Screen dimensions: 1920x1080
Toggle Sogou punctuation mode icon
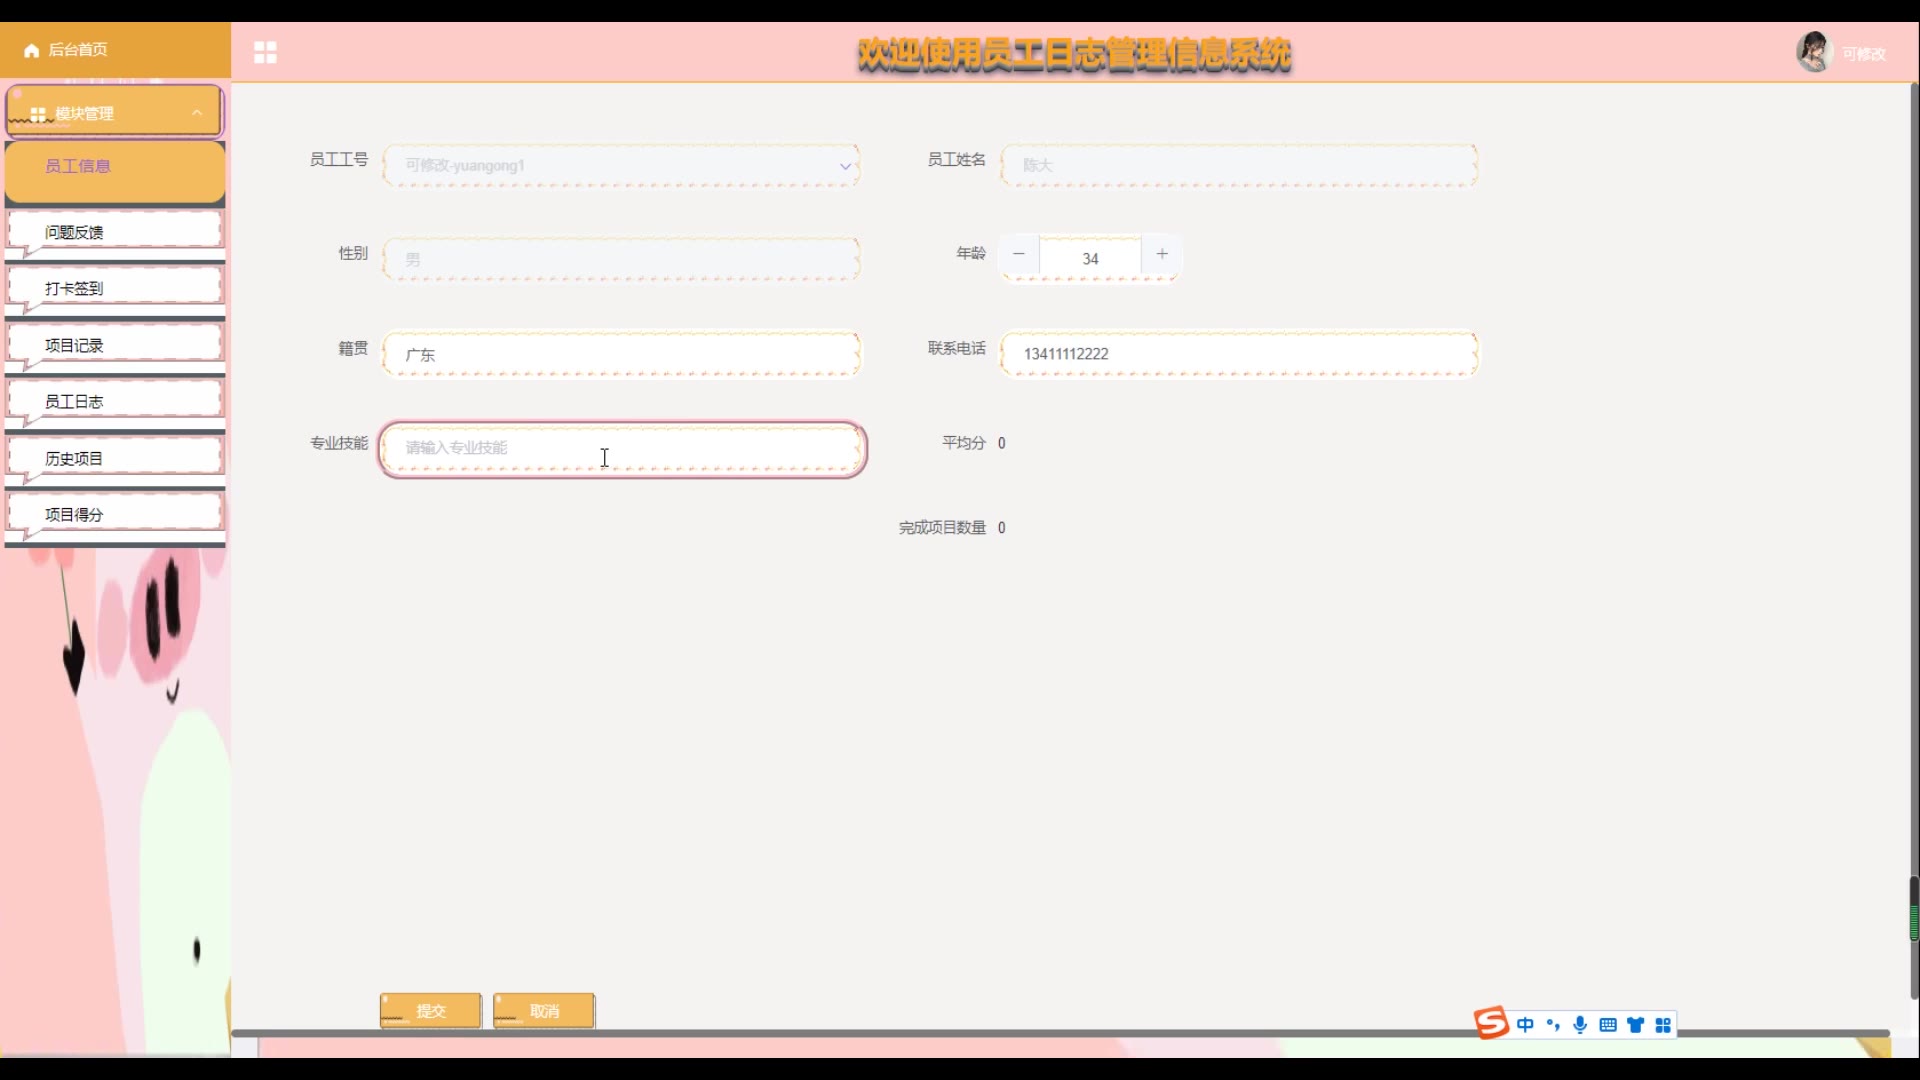click(x=1553, y=1025)
